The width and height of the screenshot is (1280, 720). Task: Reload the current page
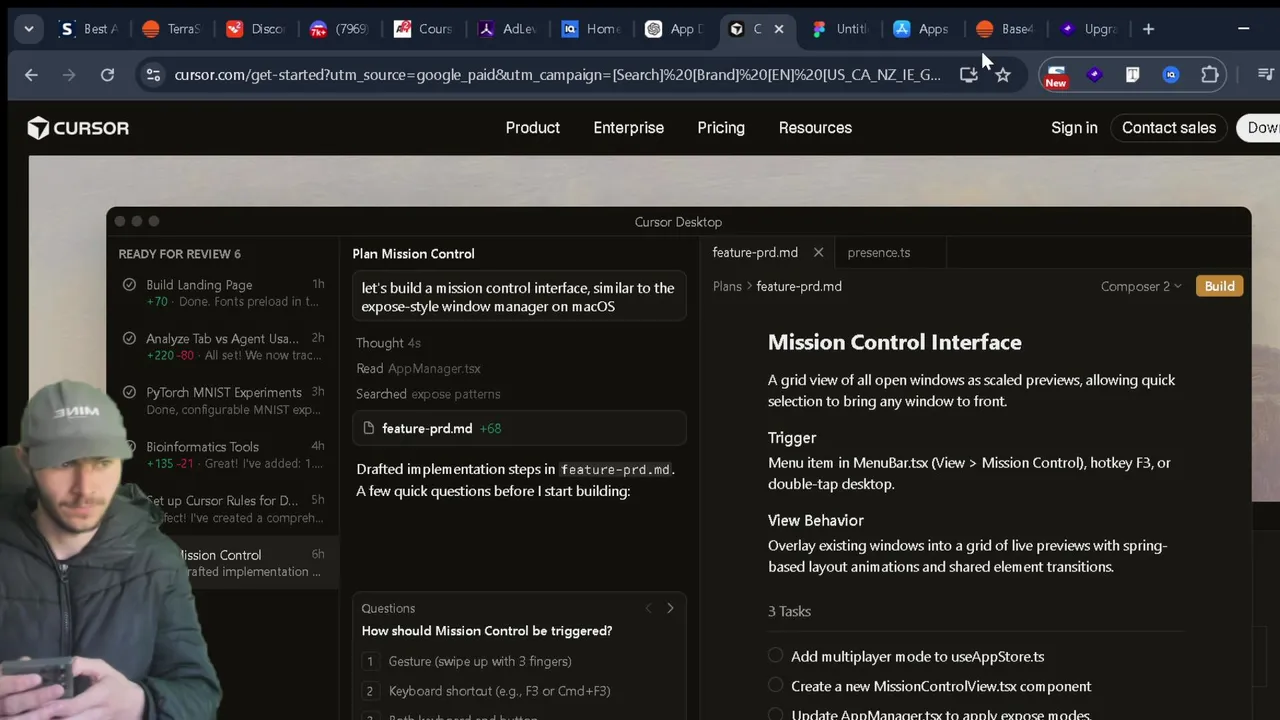click(107, 75)
